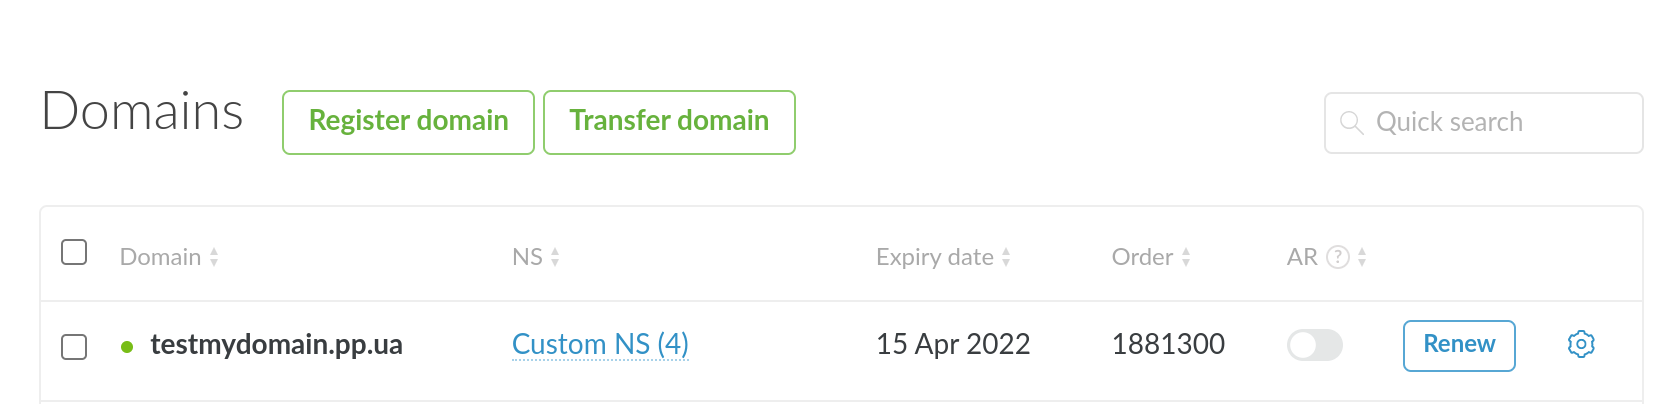
Task: Open the AR question mark help icon
Action: 1337,257
